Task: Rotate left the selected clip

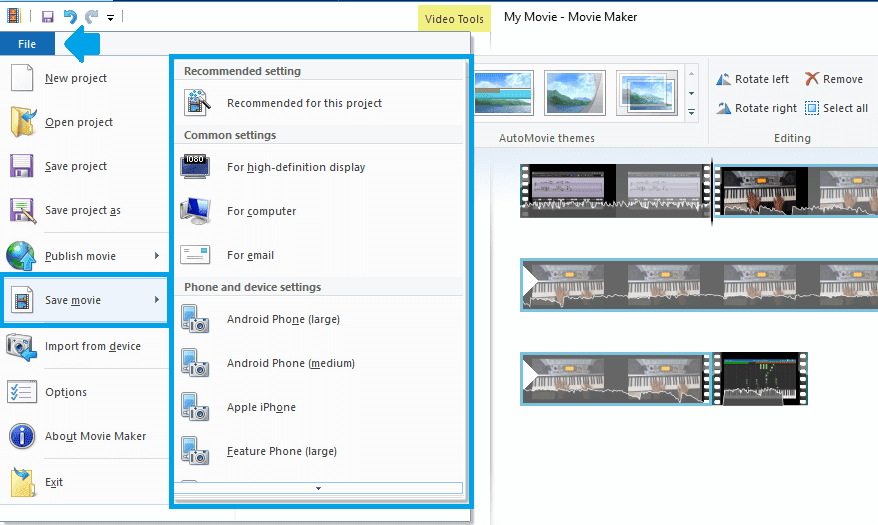Action: tap(753, 79)
